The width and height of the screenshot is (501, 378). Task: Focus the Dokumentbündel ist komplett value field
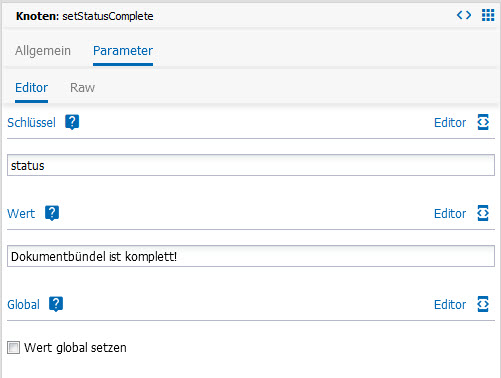251,256
